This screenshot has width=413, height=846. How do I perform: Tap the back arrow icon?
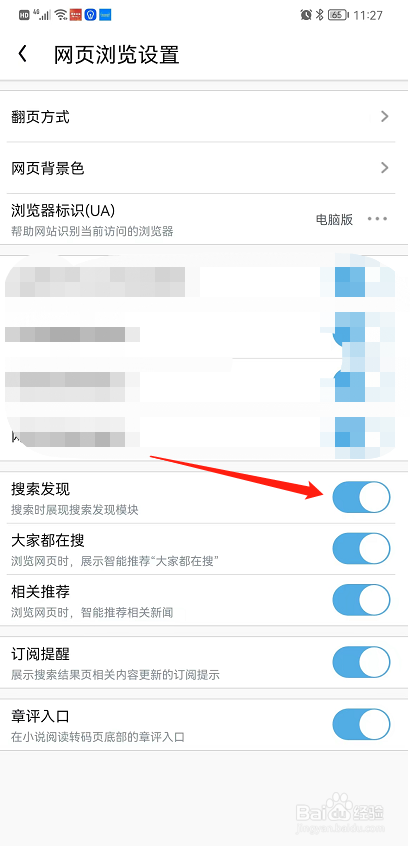point(22,54)
